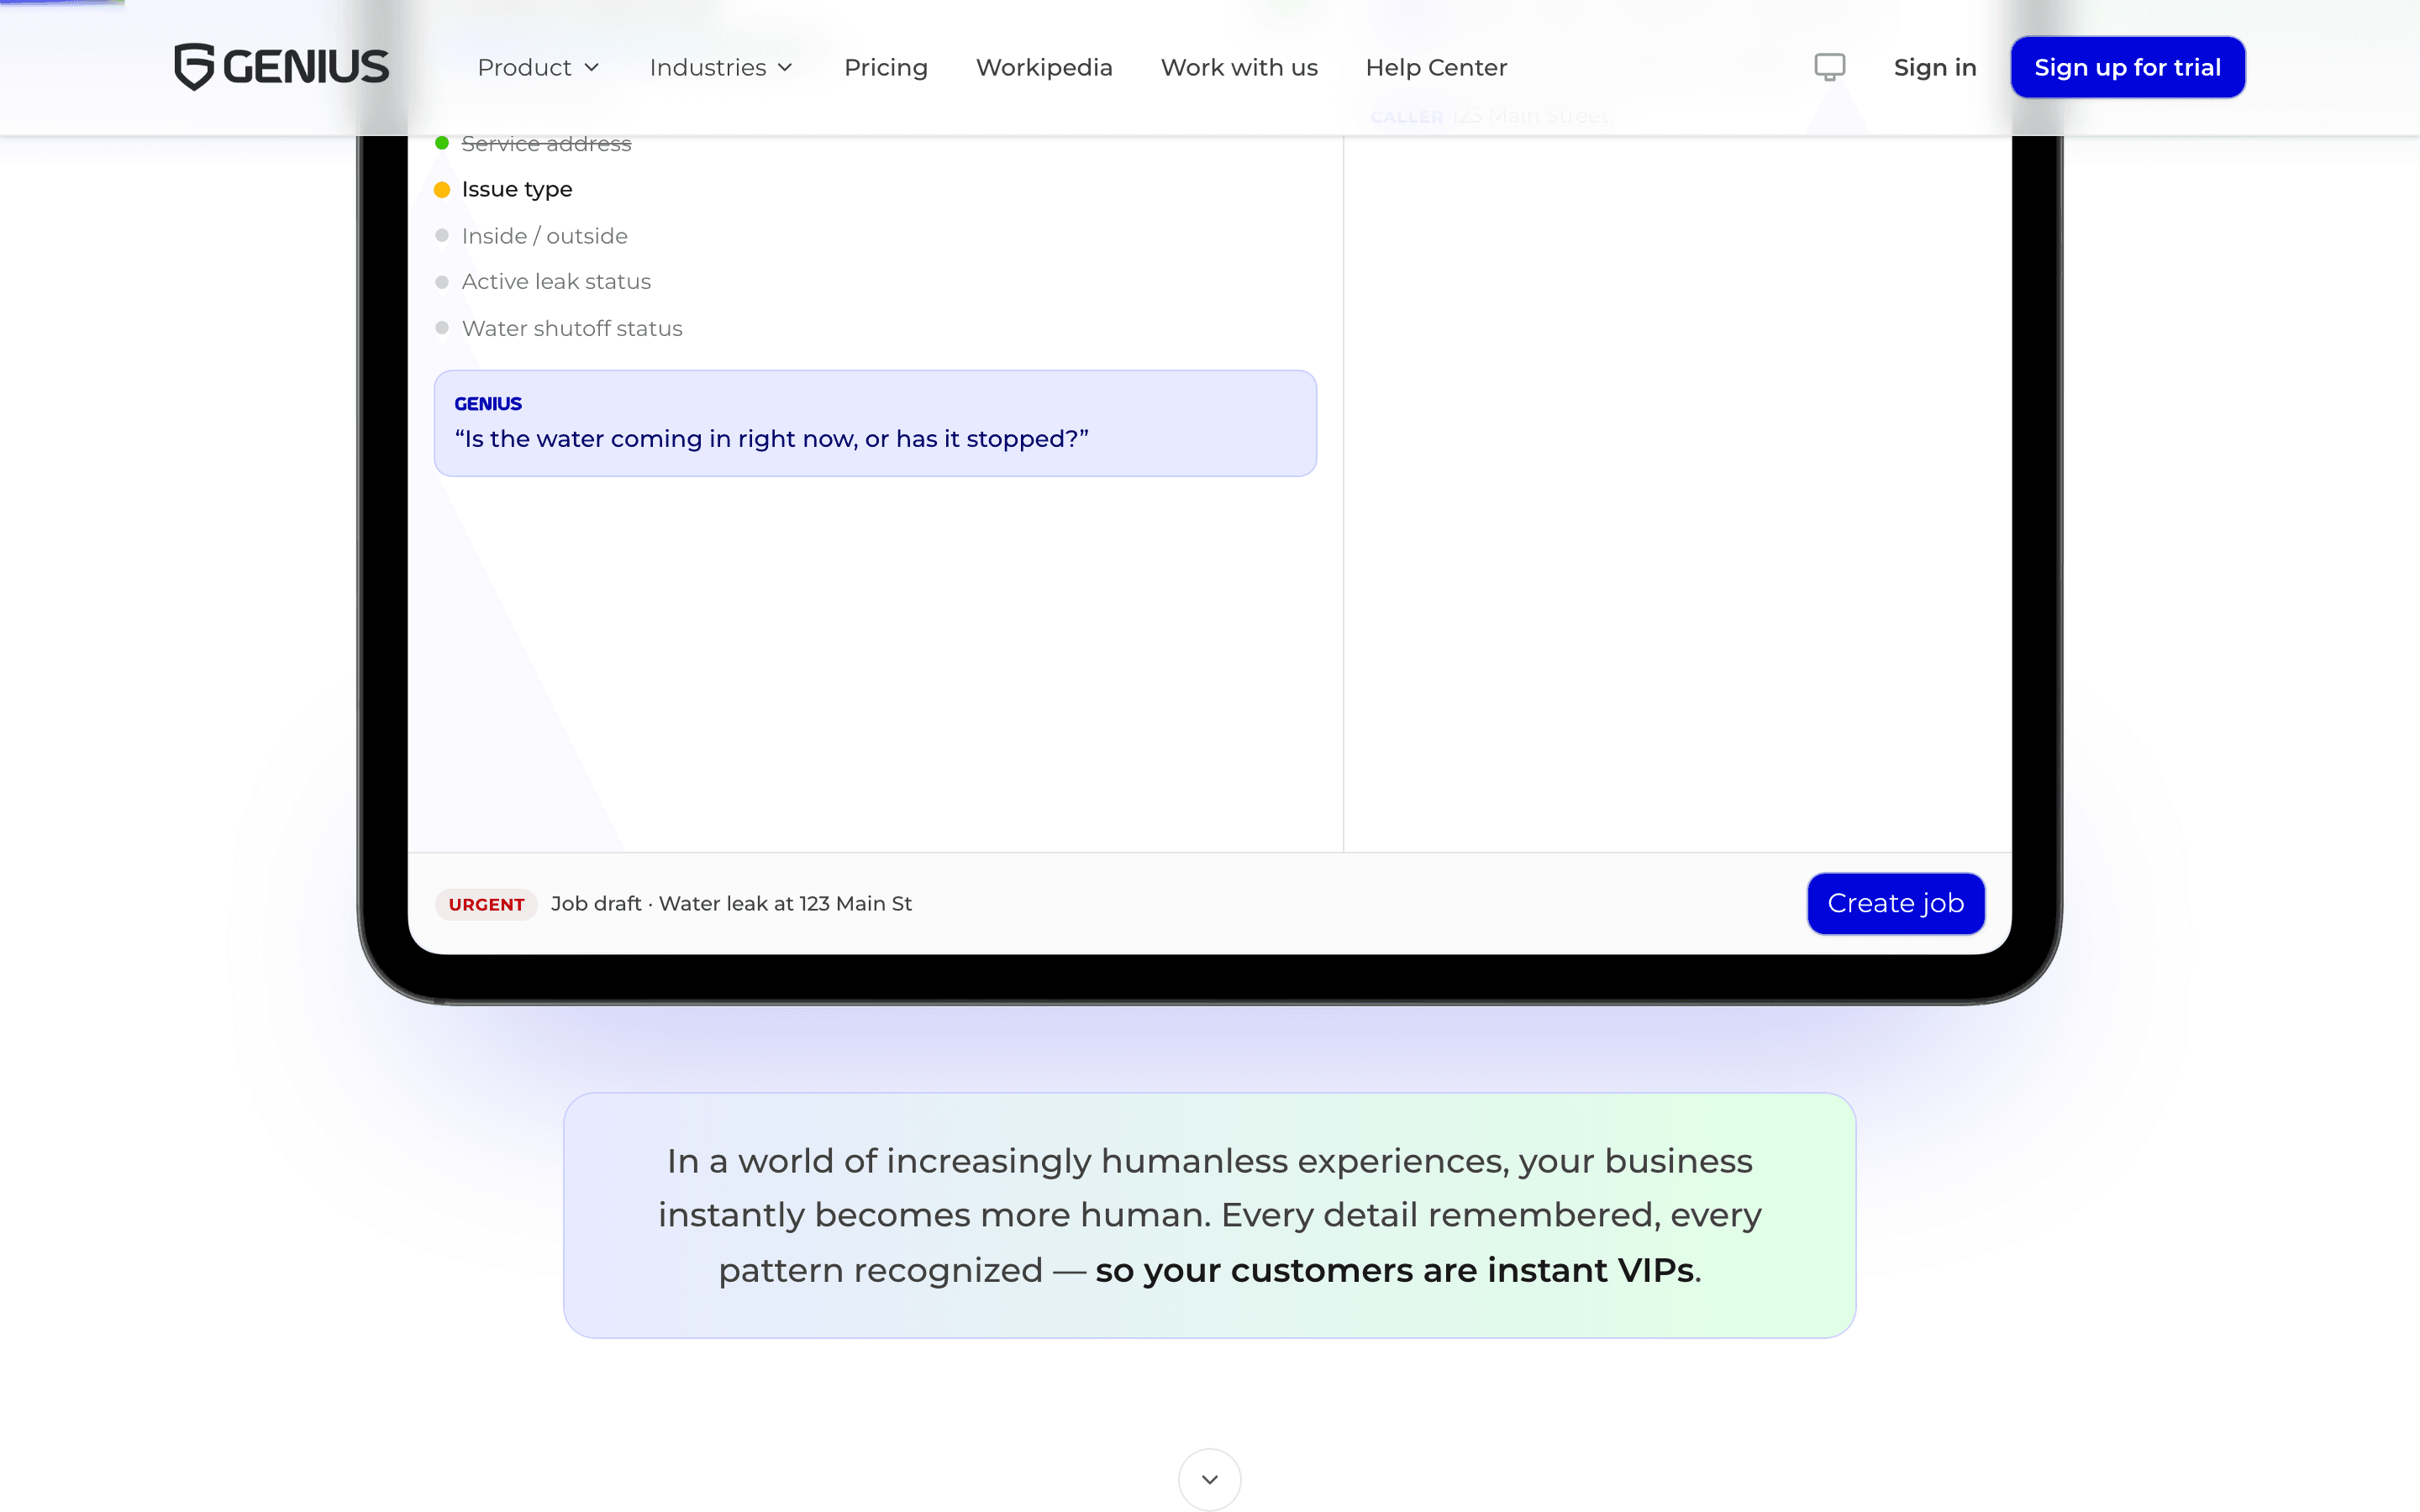Click the monitor icon in the header
The height and width of the screenshot is (1512, 2420).
[1829, 67]
